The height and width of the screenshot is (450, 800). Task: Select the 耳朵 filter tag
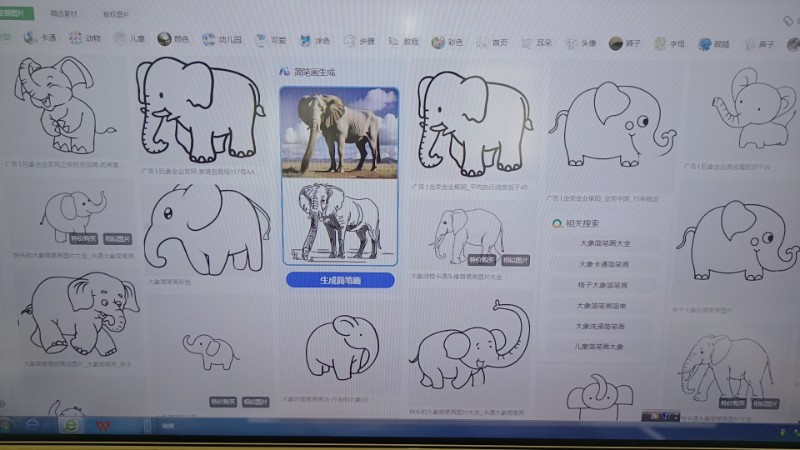[536, 43]
